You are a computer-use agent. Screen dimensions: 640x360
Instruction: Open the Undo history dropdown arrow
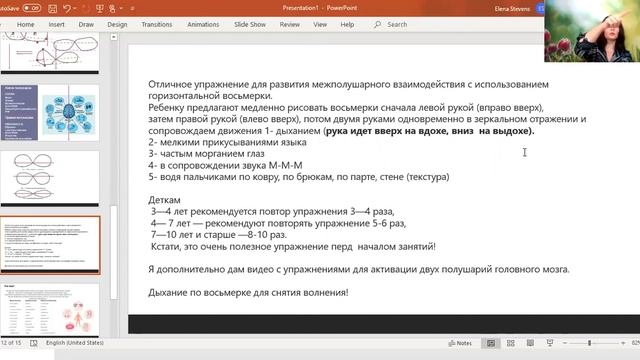coord(75,8)
